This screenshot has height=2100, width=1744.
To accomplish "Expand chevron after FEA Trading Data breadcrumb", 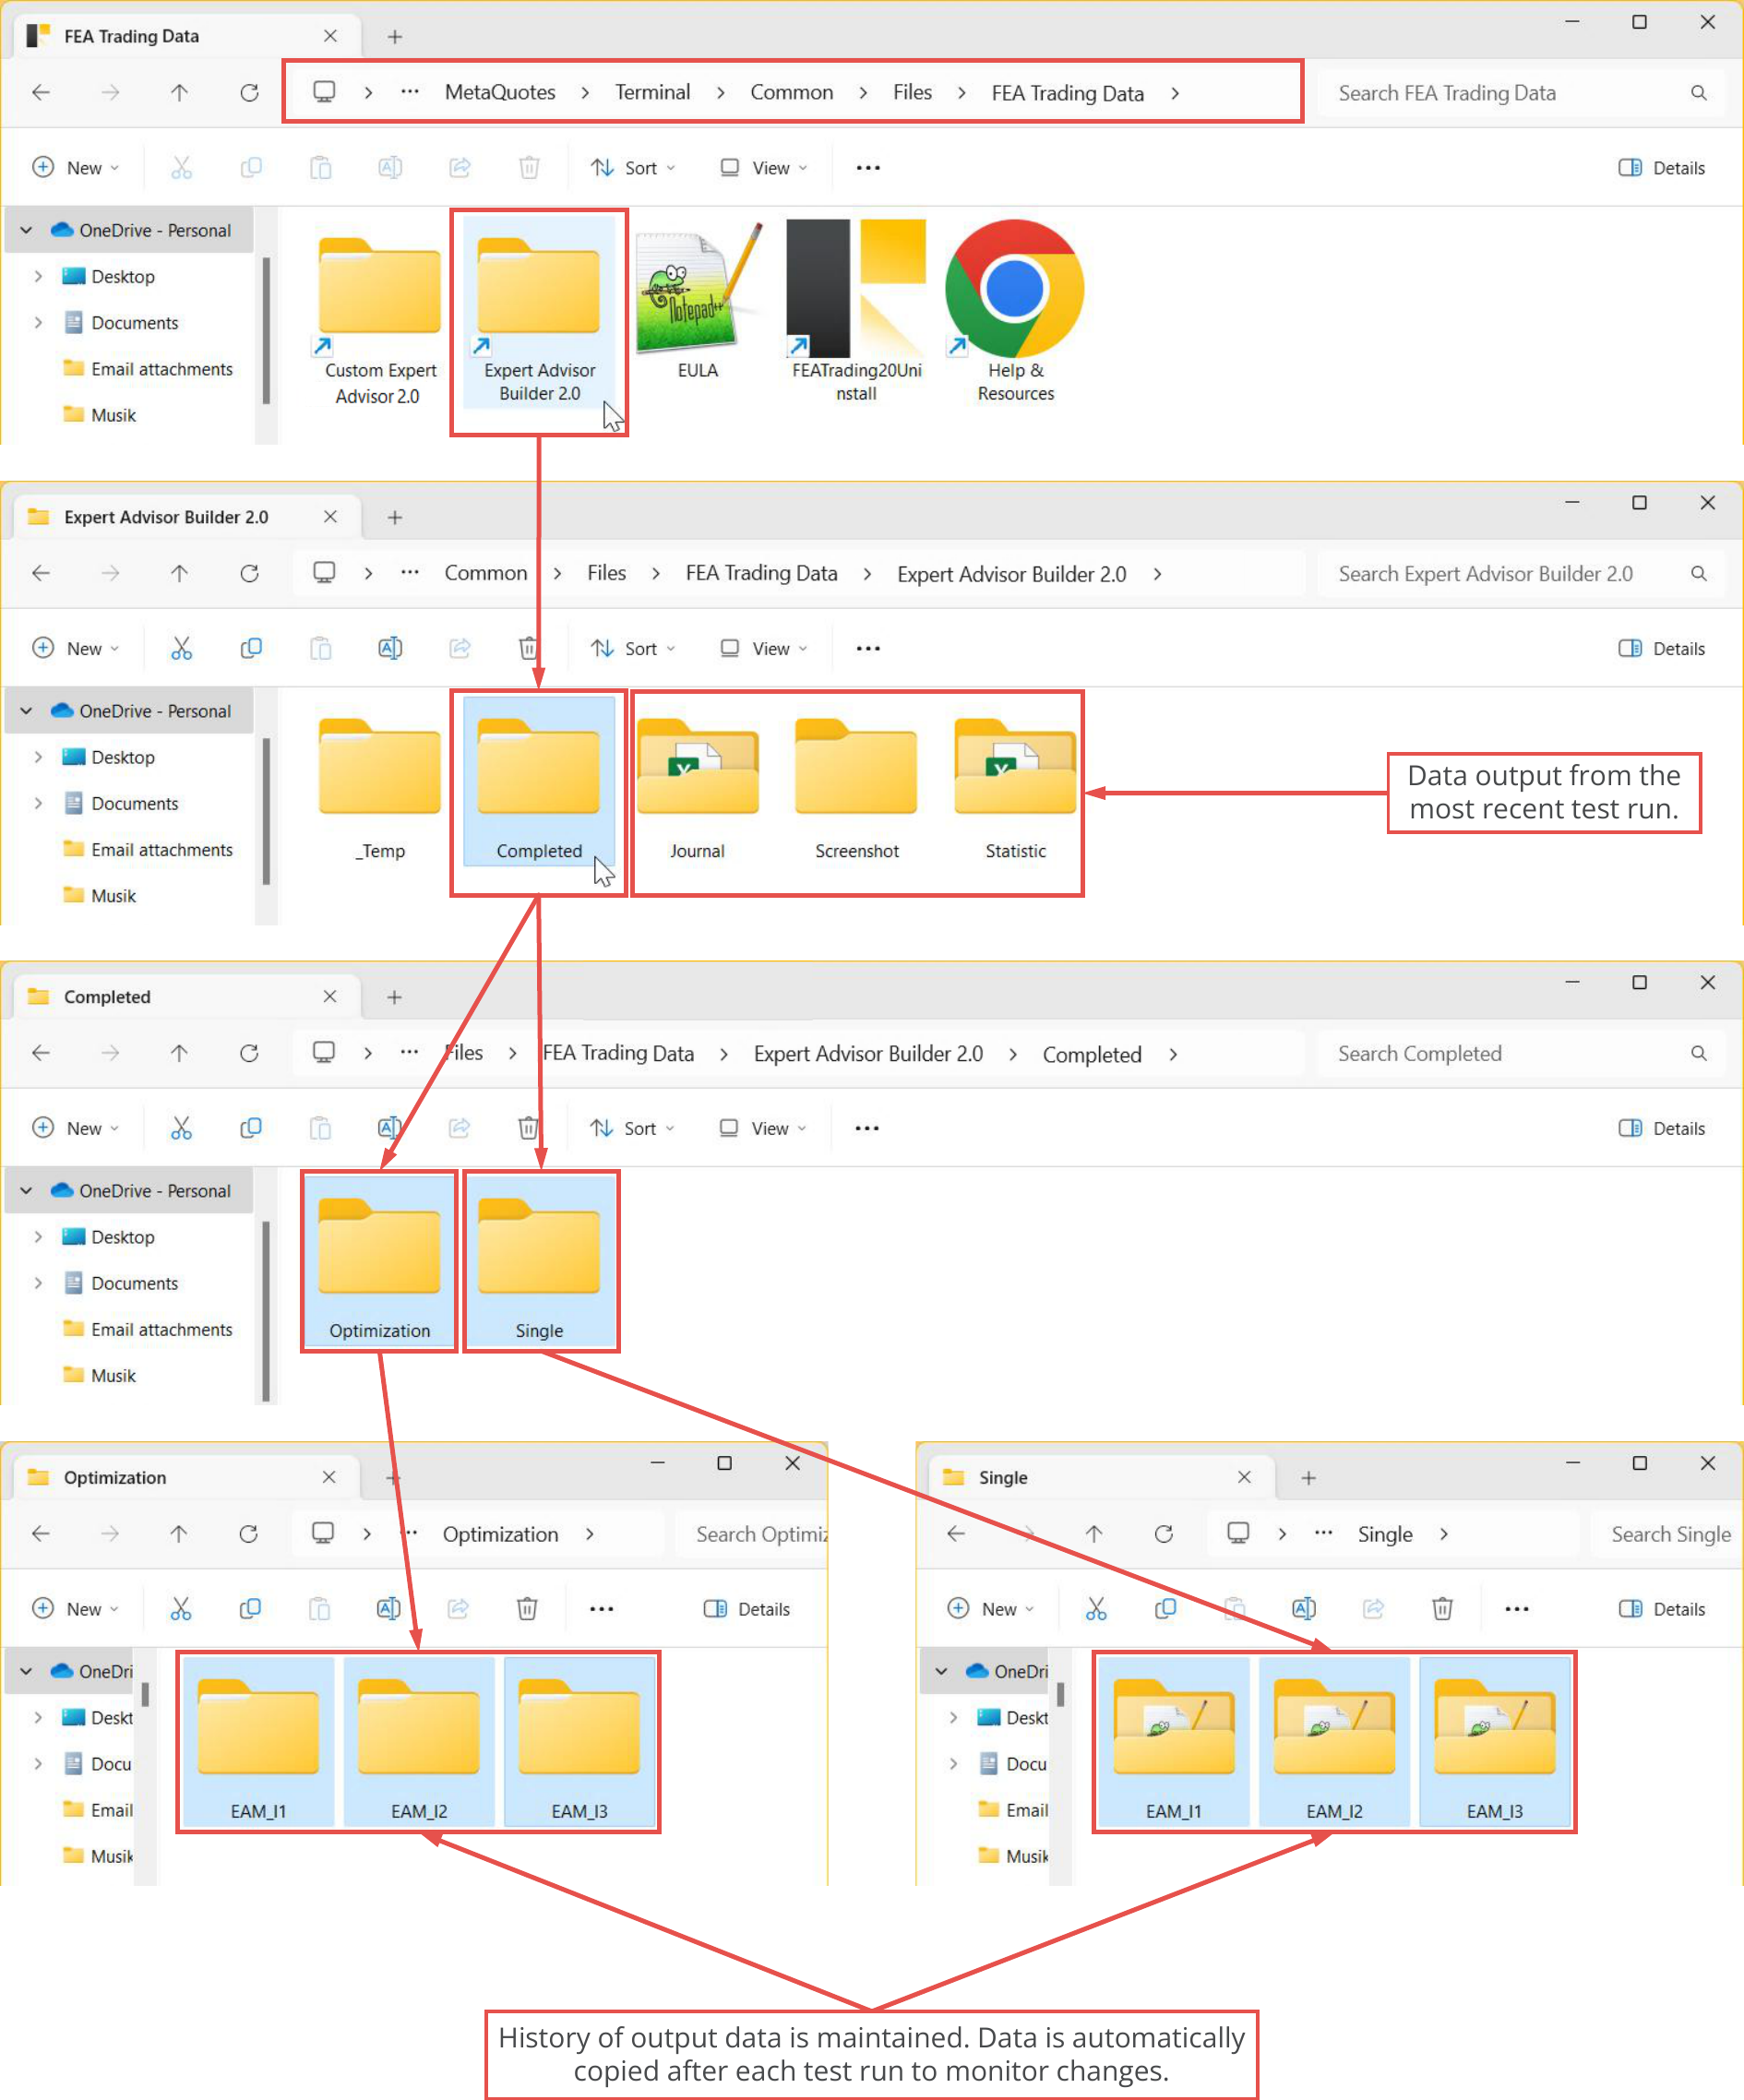I will [x=1175, y=93].
